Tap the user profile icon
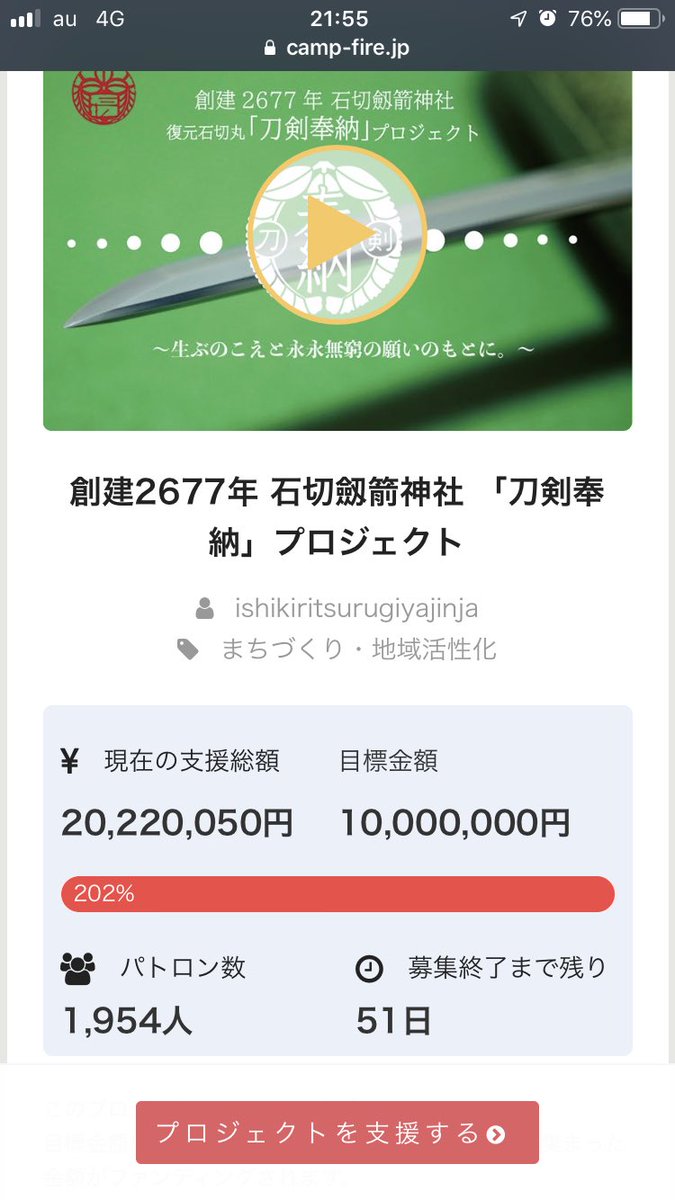 pyautogui.click(x=204, y=608)
